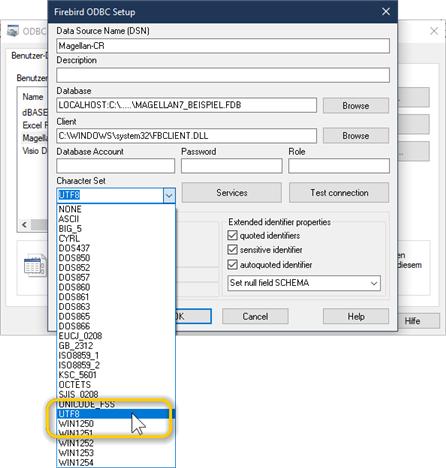Select DOS860 character set
This screenshot has height=468, width=446.
(116, 287)
